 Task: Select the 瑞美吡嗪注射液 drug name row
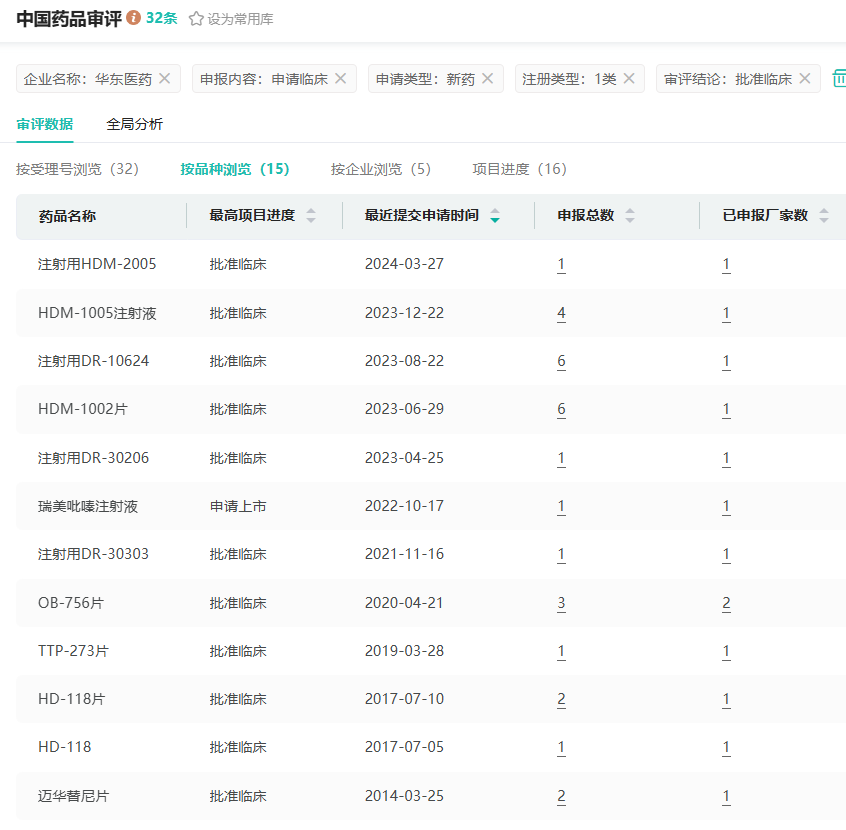pos(88,506)
